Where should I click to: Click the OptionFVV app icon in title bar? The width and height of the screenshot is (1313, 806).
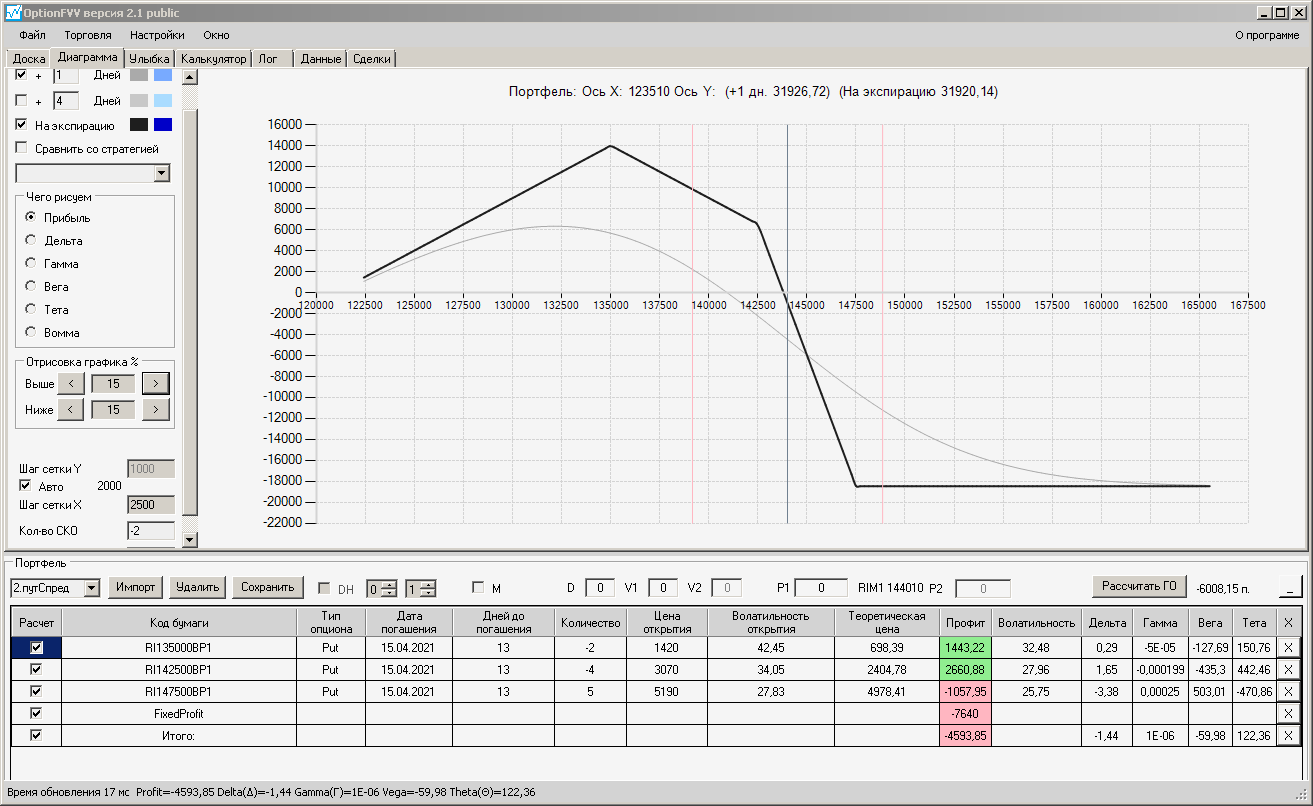coord(13,13)
